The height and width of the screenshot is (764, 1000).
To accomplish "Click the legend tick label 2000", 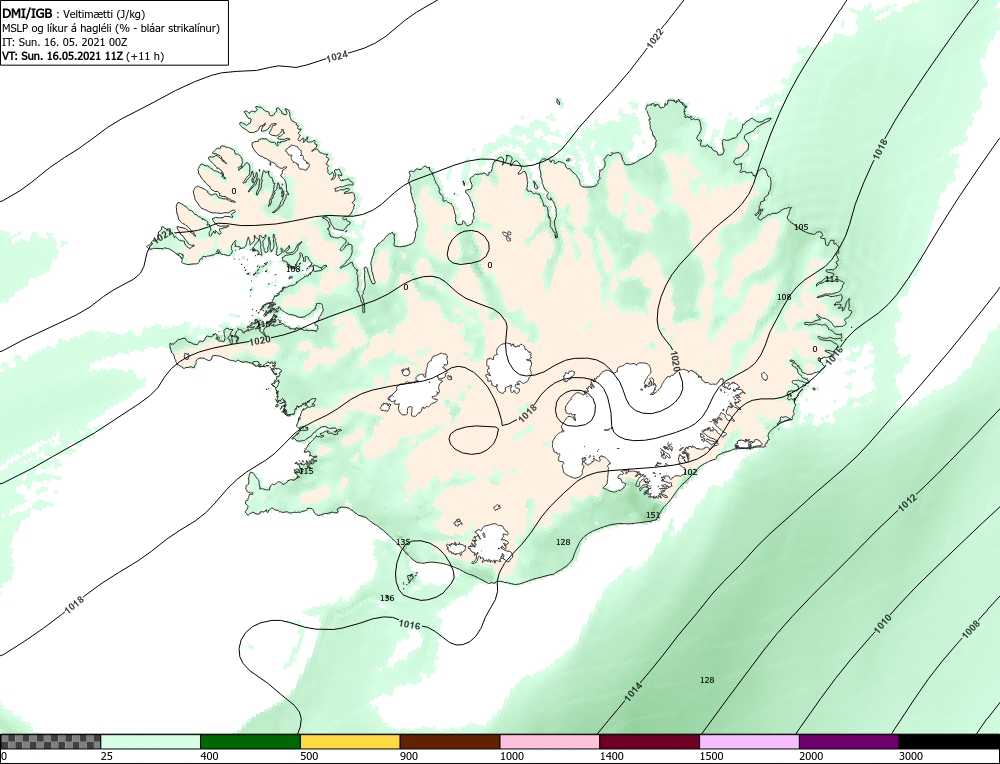I will point(810,756).
